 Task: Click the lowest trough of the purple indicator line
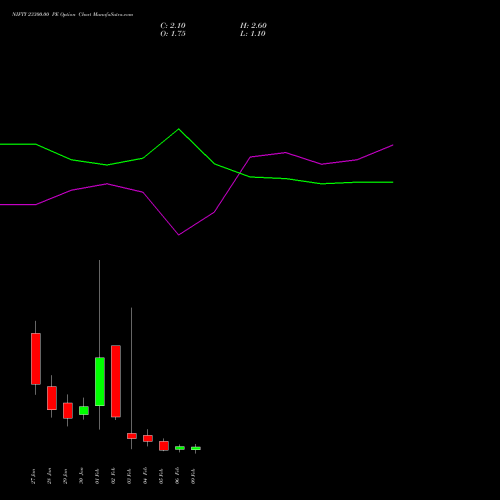[179, 235]
